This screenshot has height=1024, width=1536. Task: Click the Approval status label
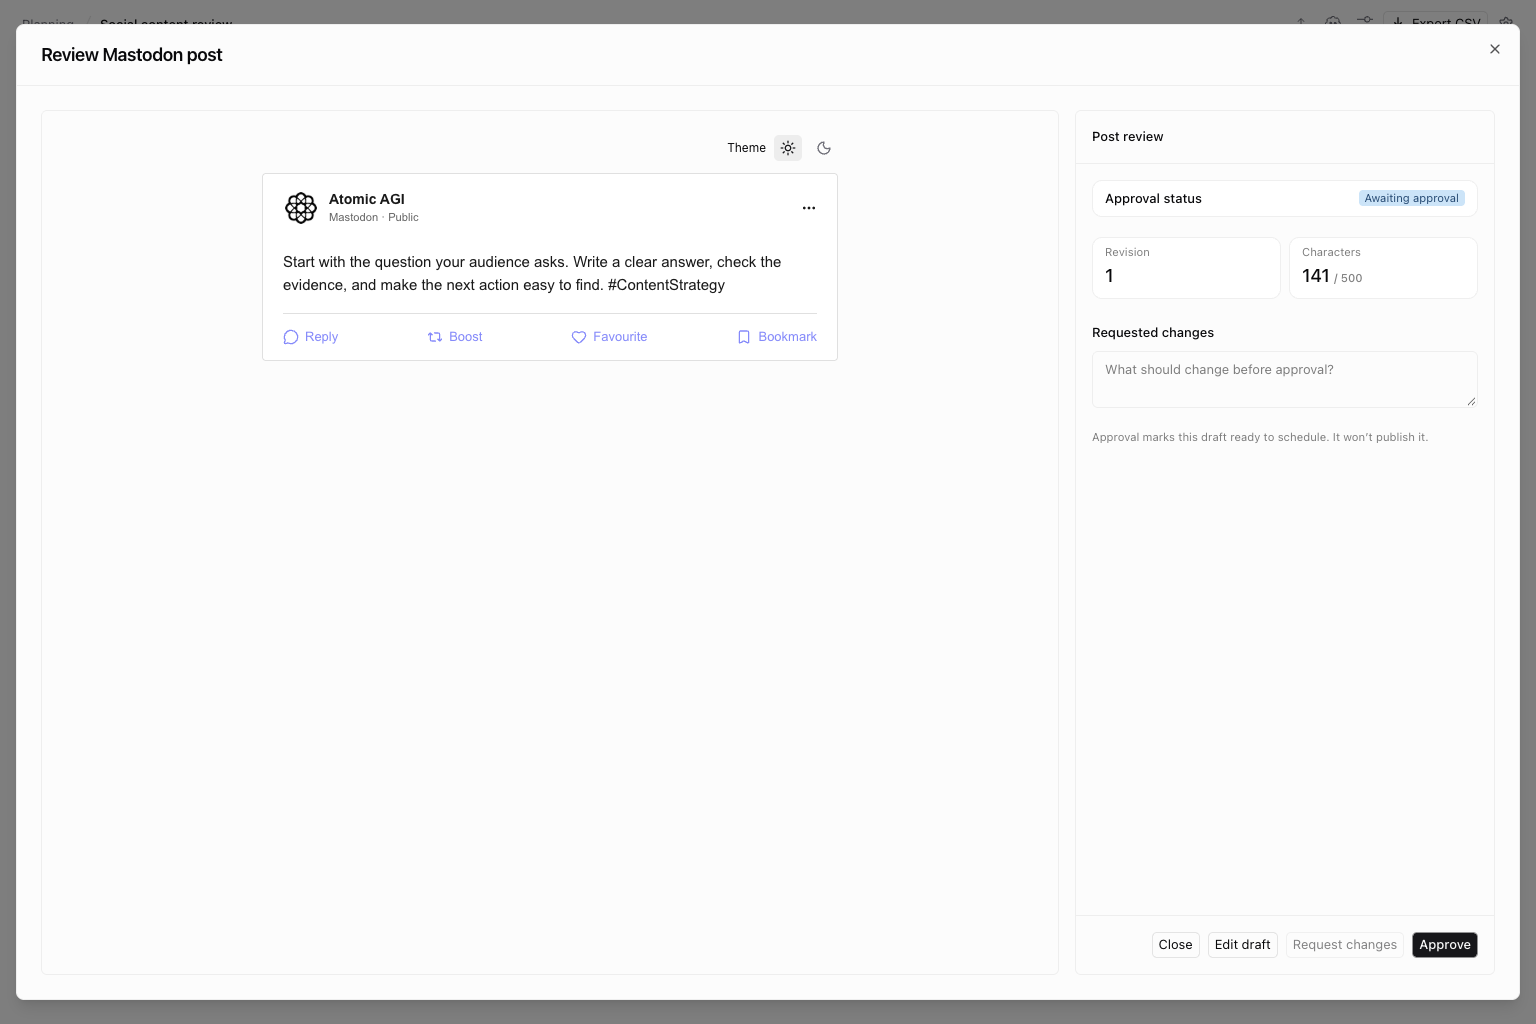click(x=1153, y=199)
